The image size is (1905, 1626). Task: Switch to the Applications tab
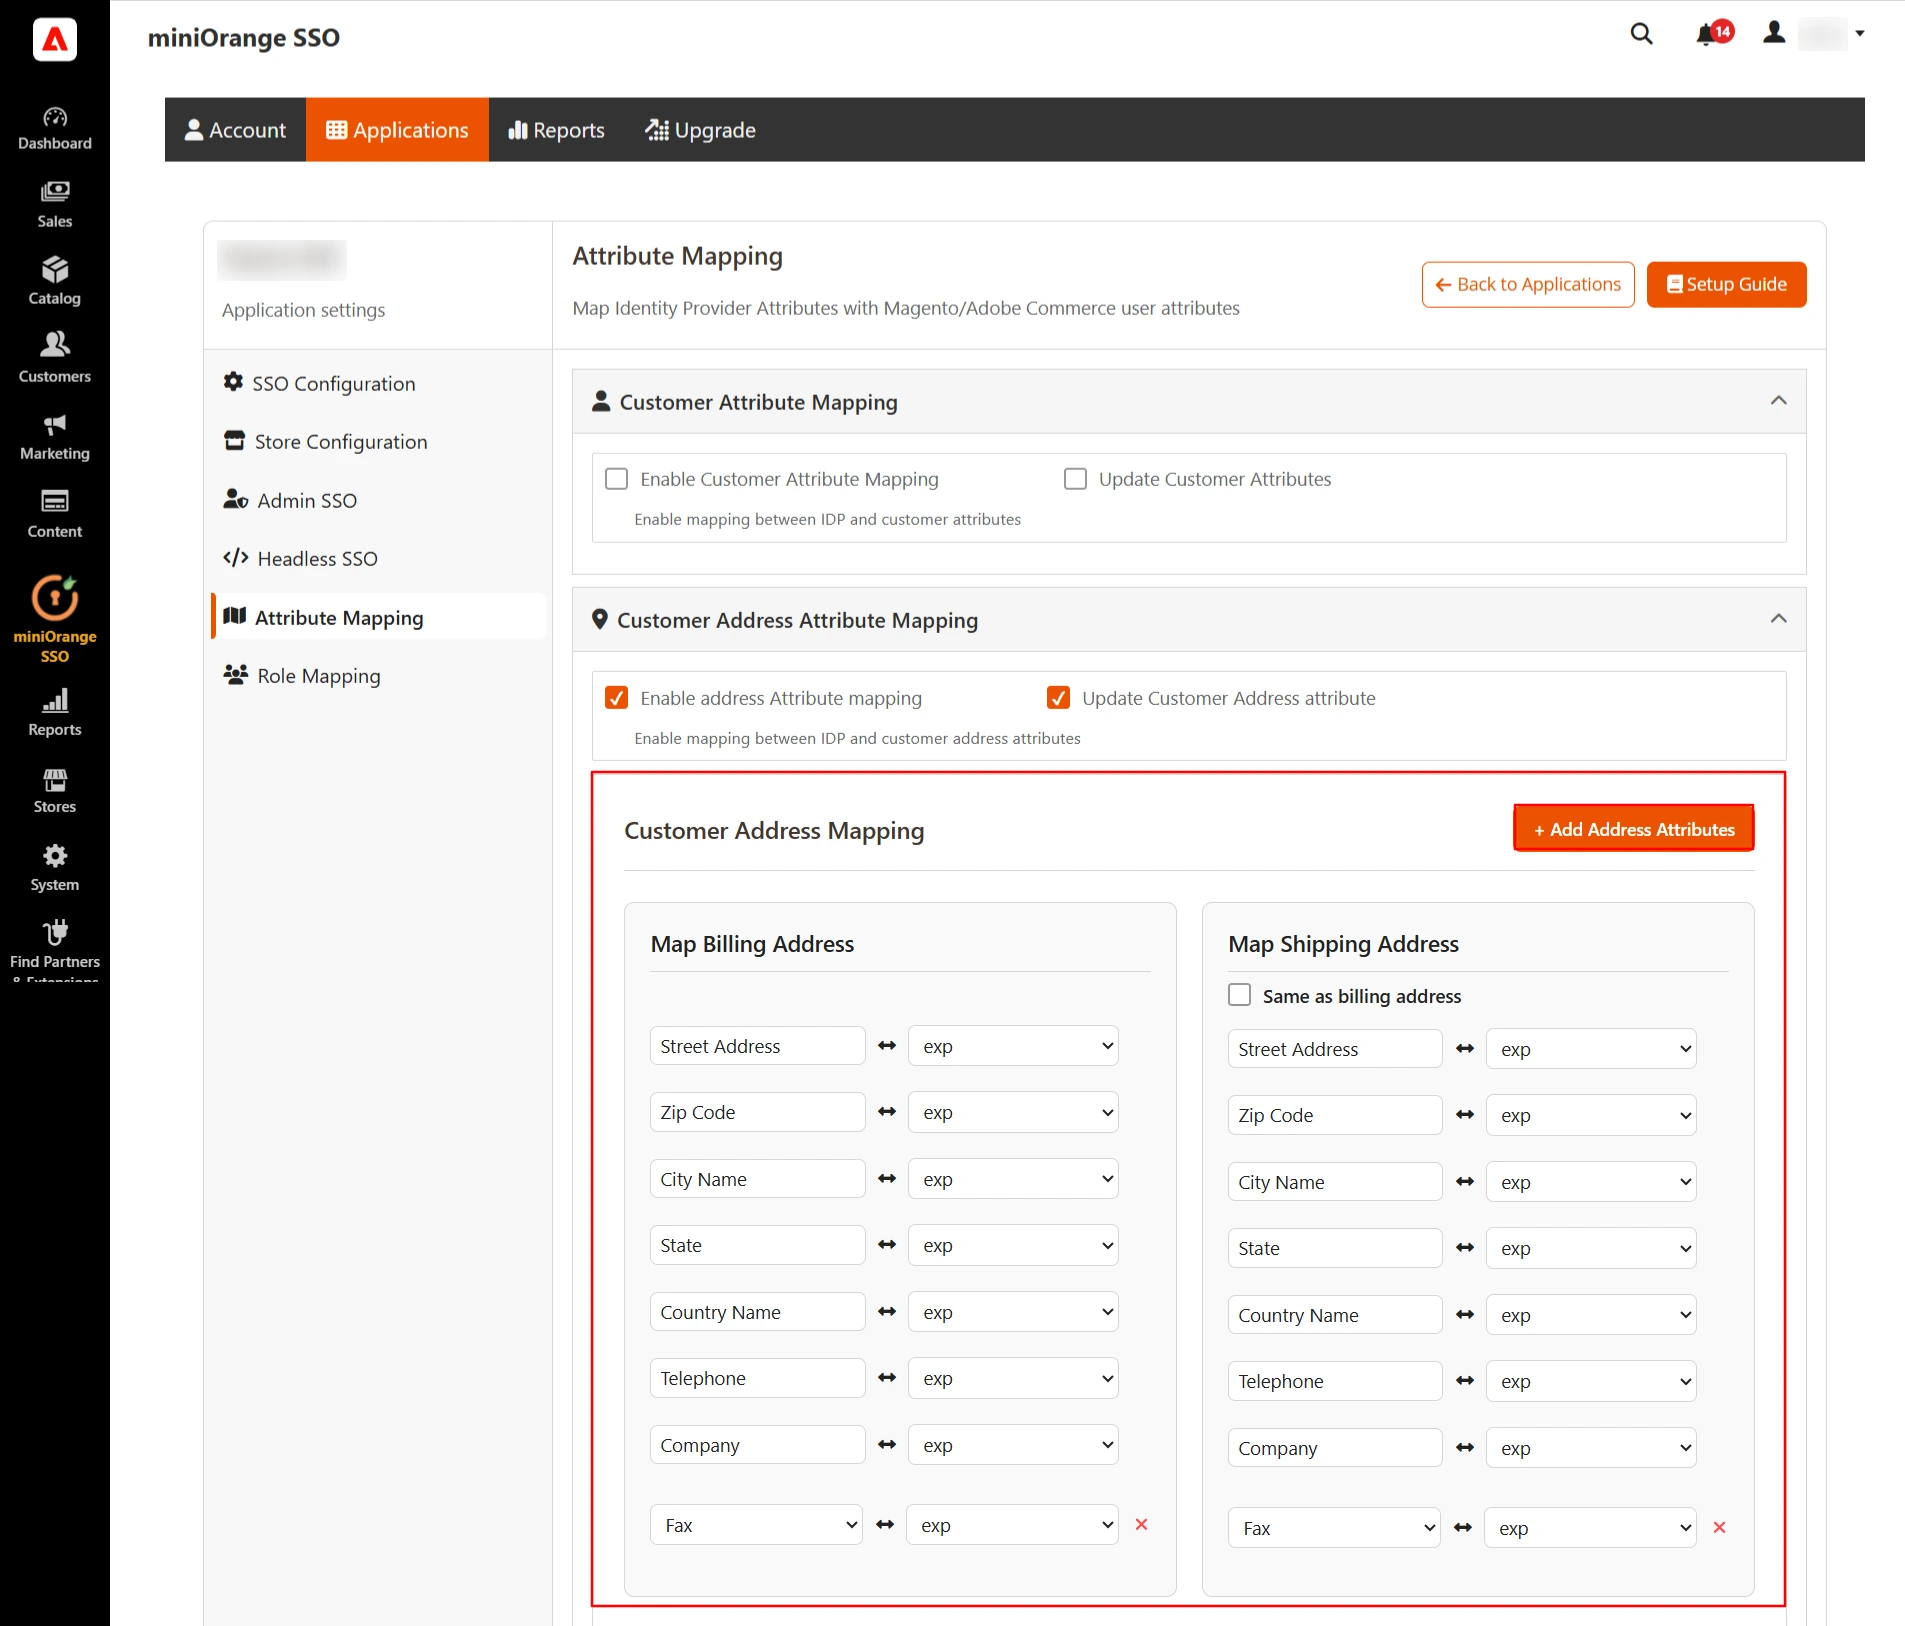(397, 130)
